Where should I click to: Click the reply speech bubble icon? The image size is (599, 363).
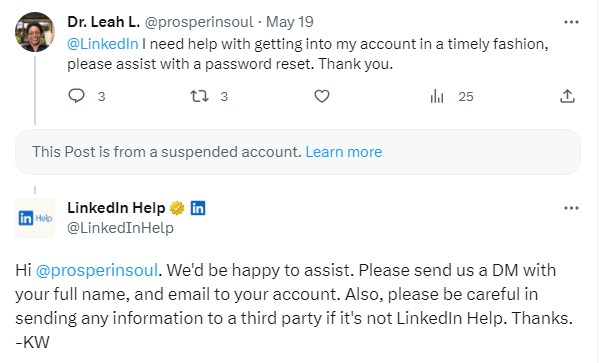[x=76, y=96]
